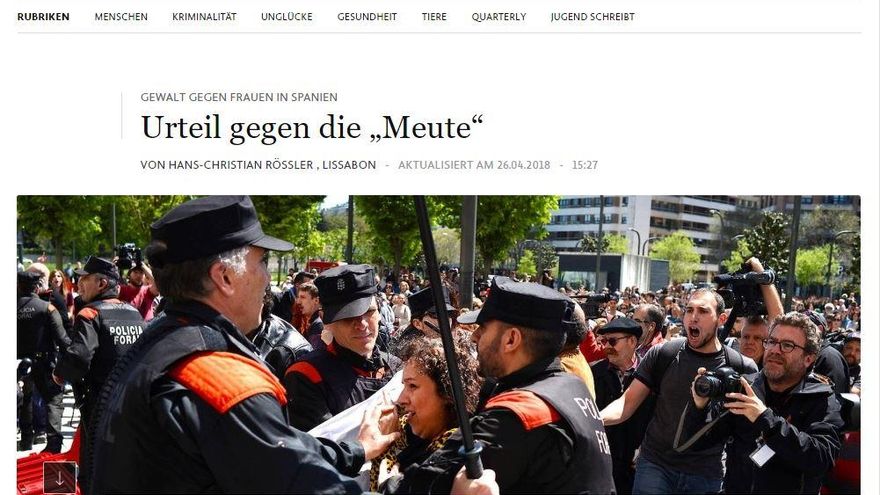Viewport: 880px width, 495px height.
Task: Click the vertical line beside the headline
Action: click(x=122, y=116)
